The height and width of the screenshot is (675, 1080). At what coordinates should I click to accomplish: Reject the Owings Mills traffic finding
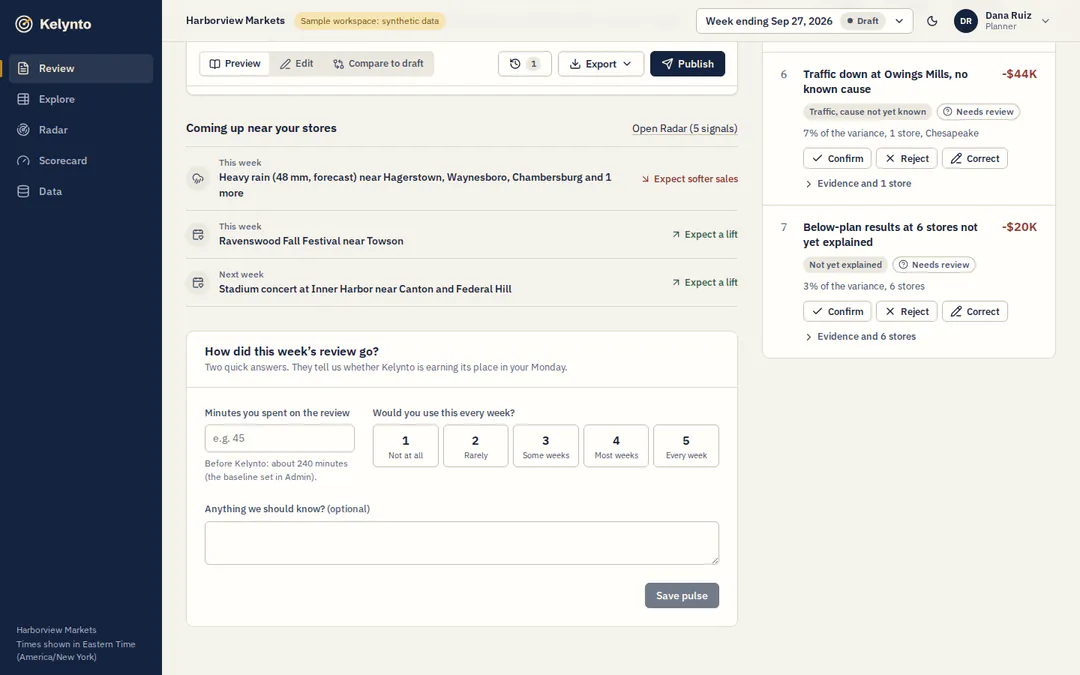click(x=906, y=158)
